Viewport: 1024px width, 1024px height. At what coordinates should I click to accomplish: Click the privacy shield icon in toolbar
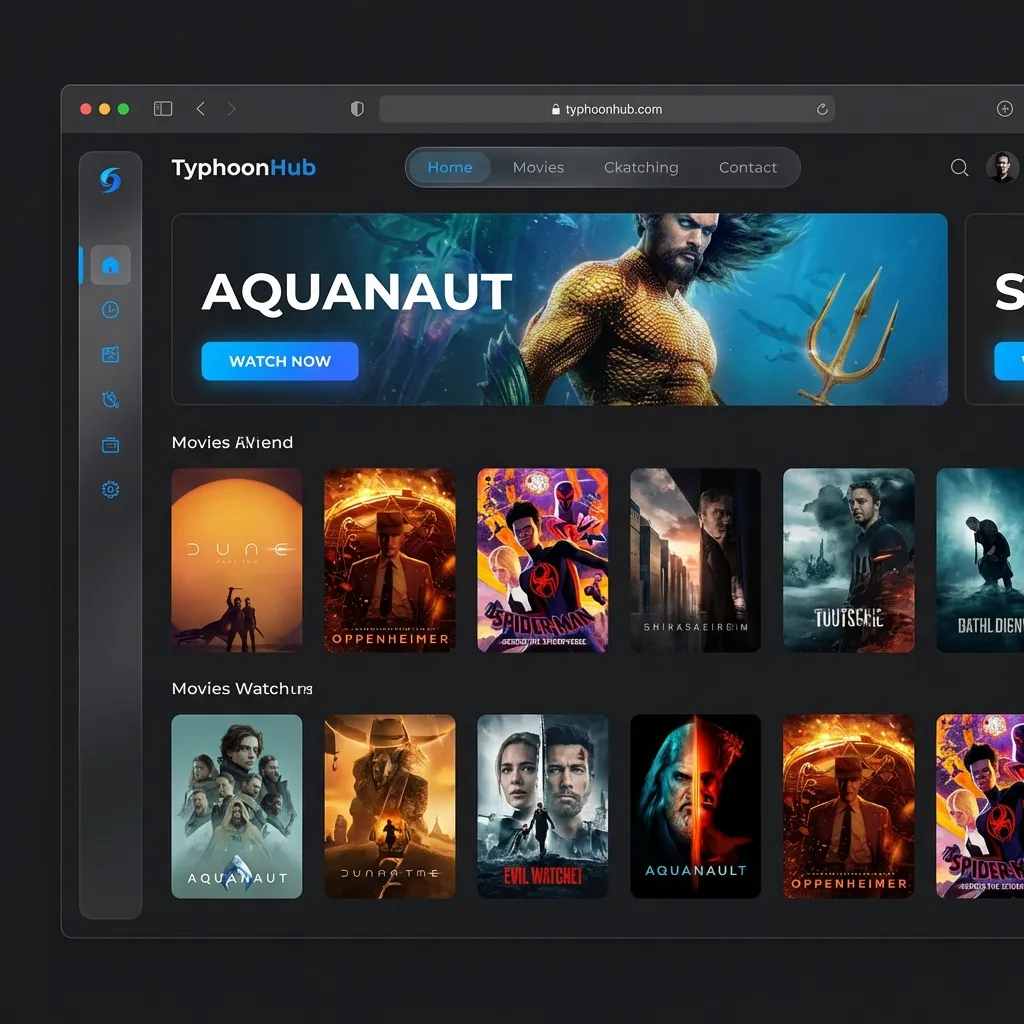pyautogui.click(x=357, y=109)
